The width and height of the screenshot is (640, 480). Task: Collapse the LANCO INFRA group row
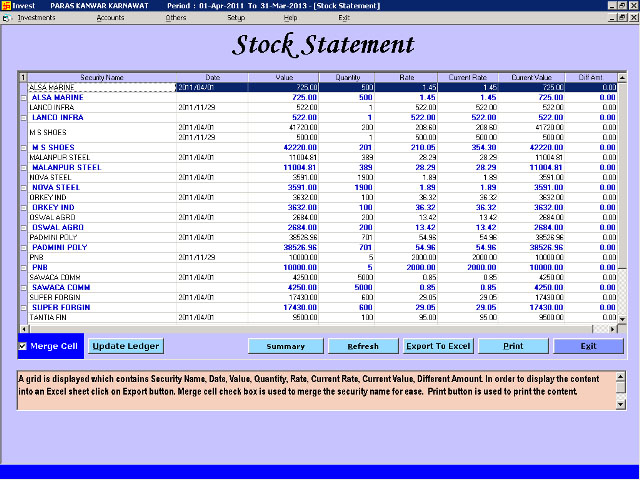click(23, 117)
